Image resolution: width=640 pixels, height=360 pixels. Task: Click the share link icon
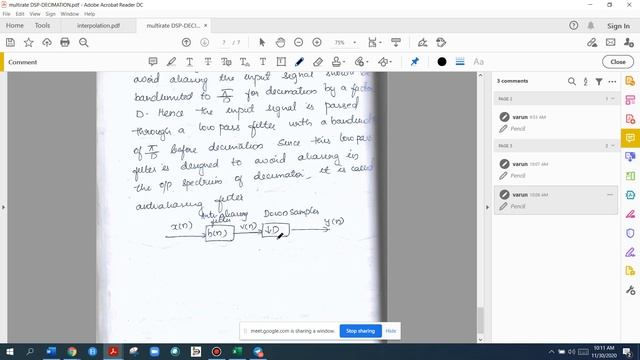(592, 42)
